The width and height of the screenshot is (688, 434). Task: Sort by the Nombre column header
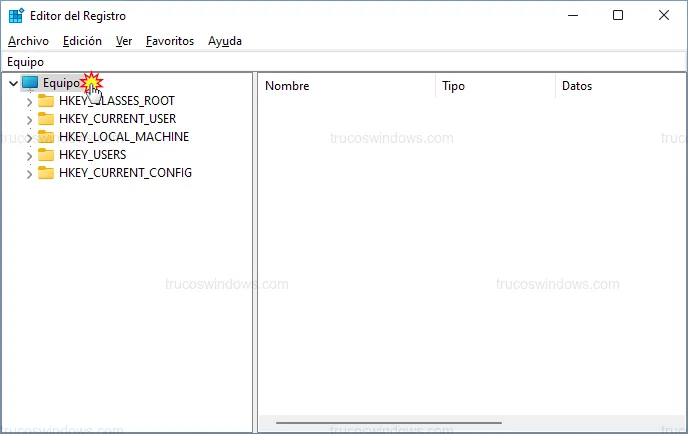[x=345, y=86]
